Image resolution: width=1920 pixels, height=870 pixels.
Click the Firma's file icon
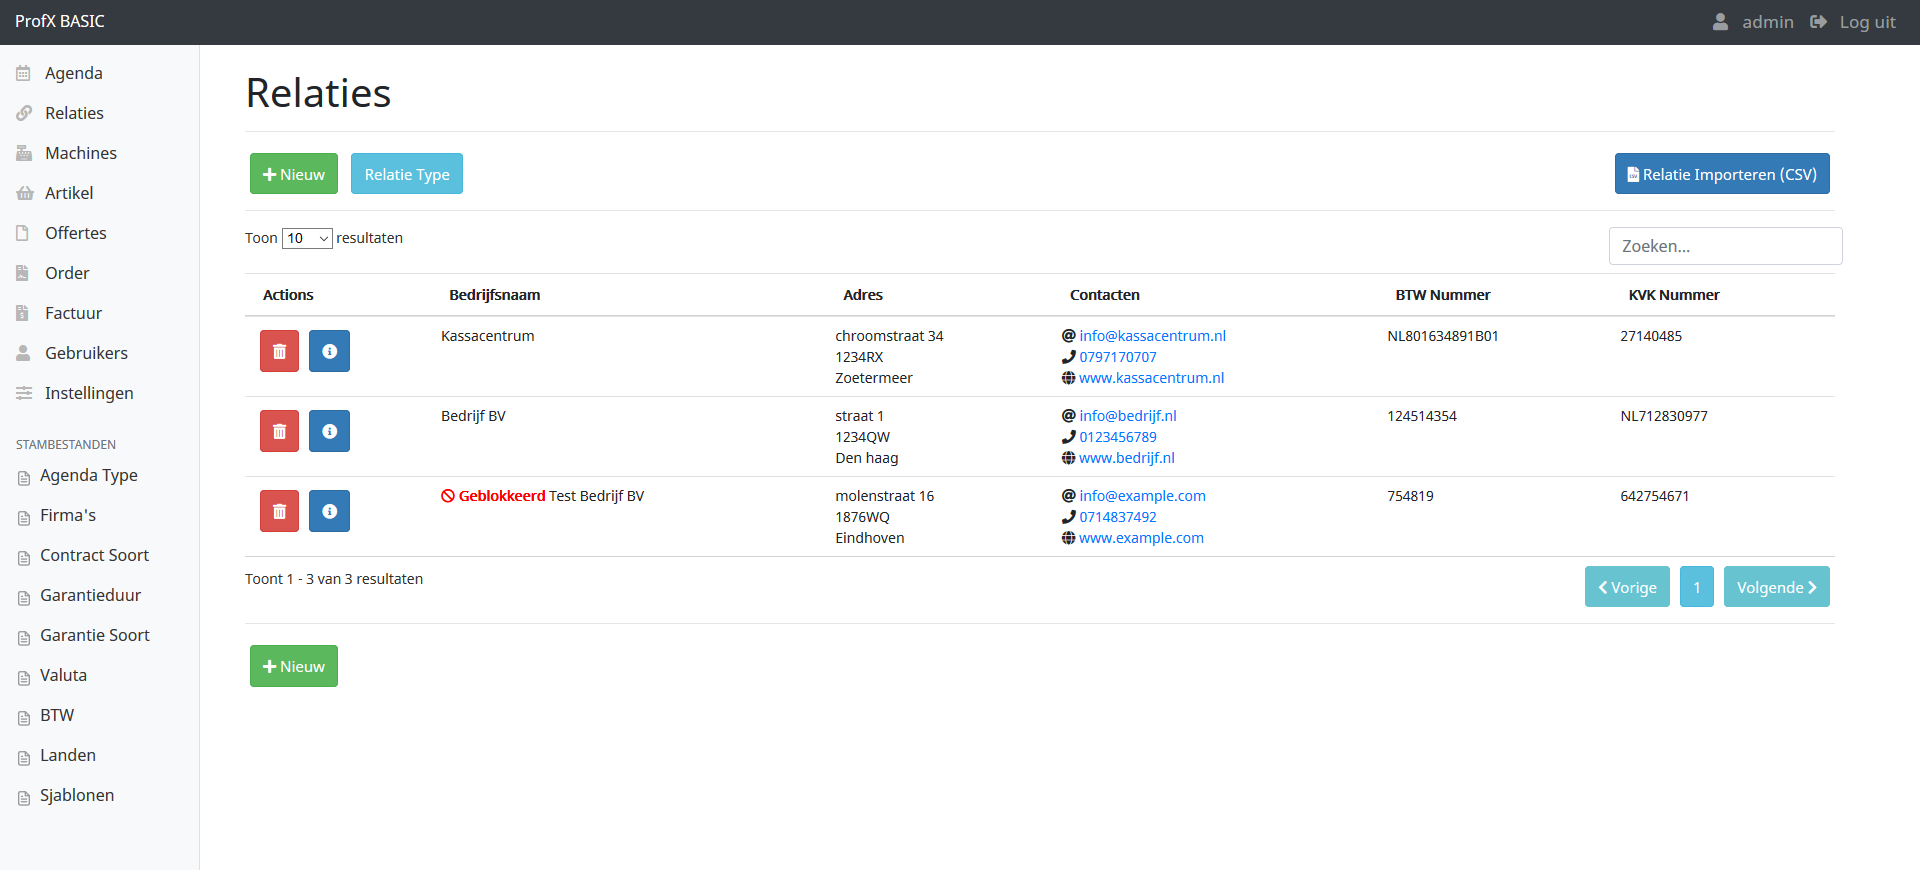[24, 518]
